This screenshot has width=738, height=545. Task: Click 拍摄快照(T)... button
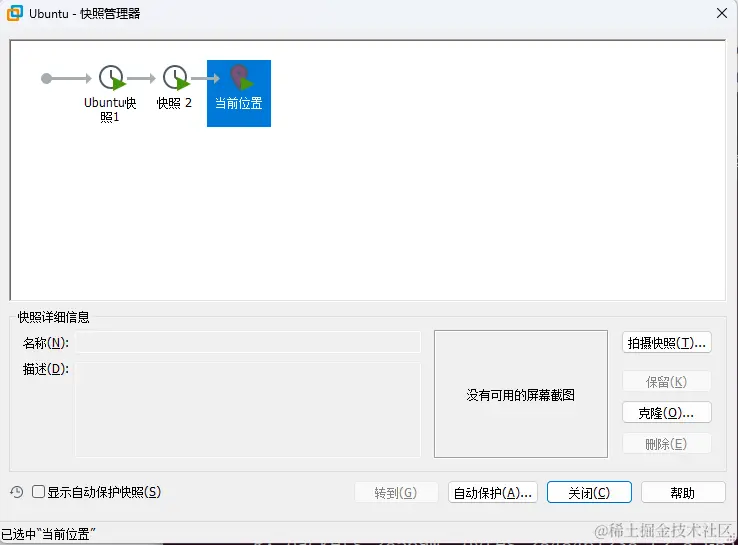(x=666, y=343)
